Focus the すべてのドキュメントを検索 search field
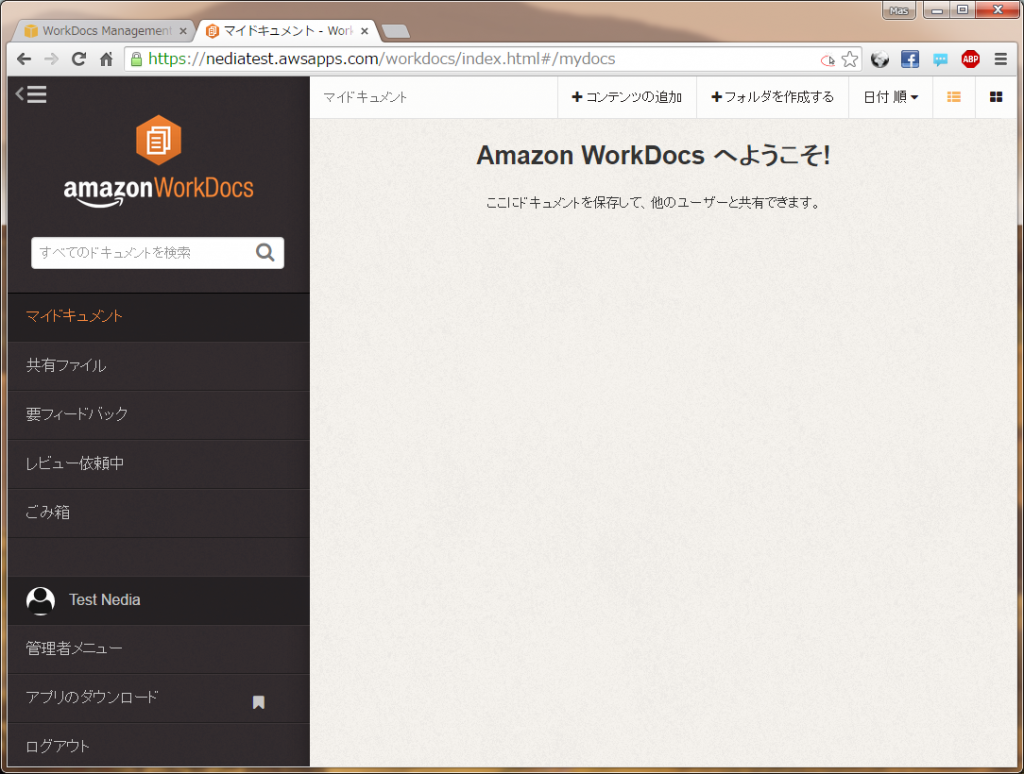Viewport: 1024px width, 774px height. click(157, 253)
